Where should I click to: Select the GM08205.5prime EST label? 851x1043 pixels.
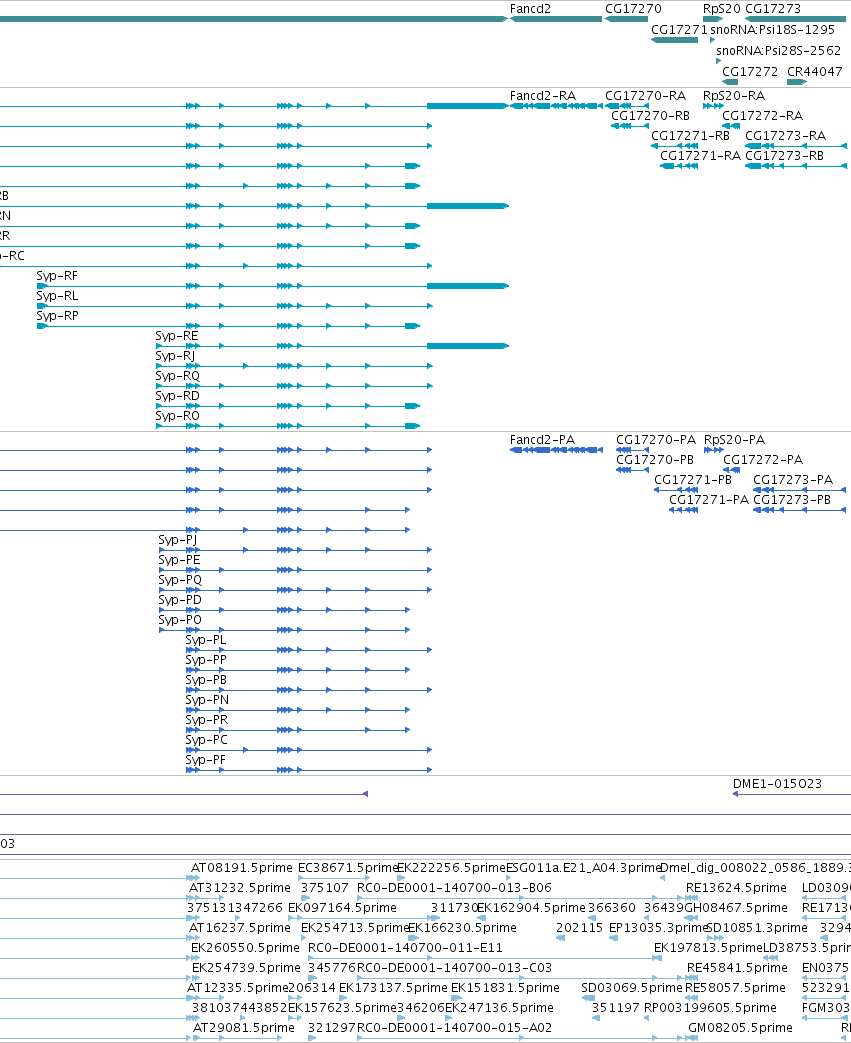740,1028
